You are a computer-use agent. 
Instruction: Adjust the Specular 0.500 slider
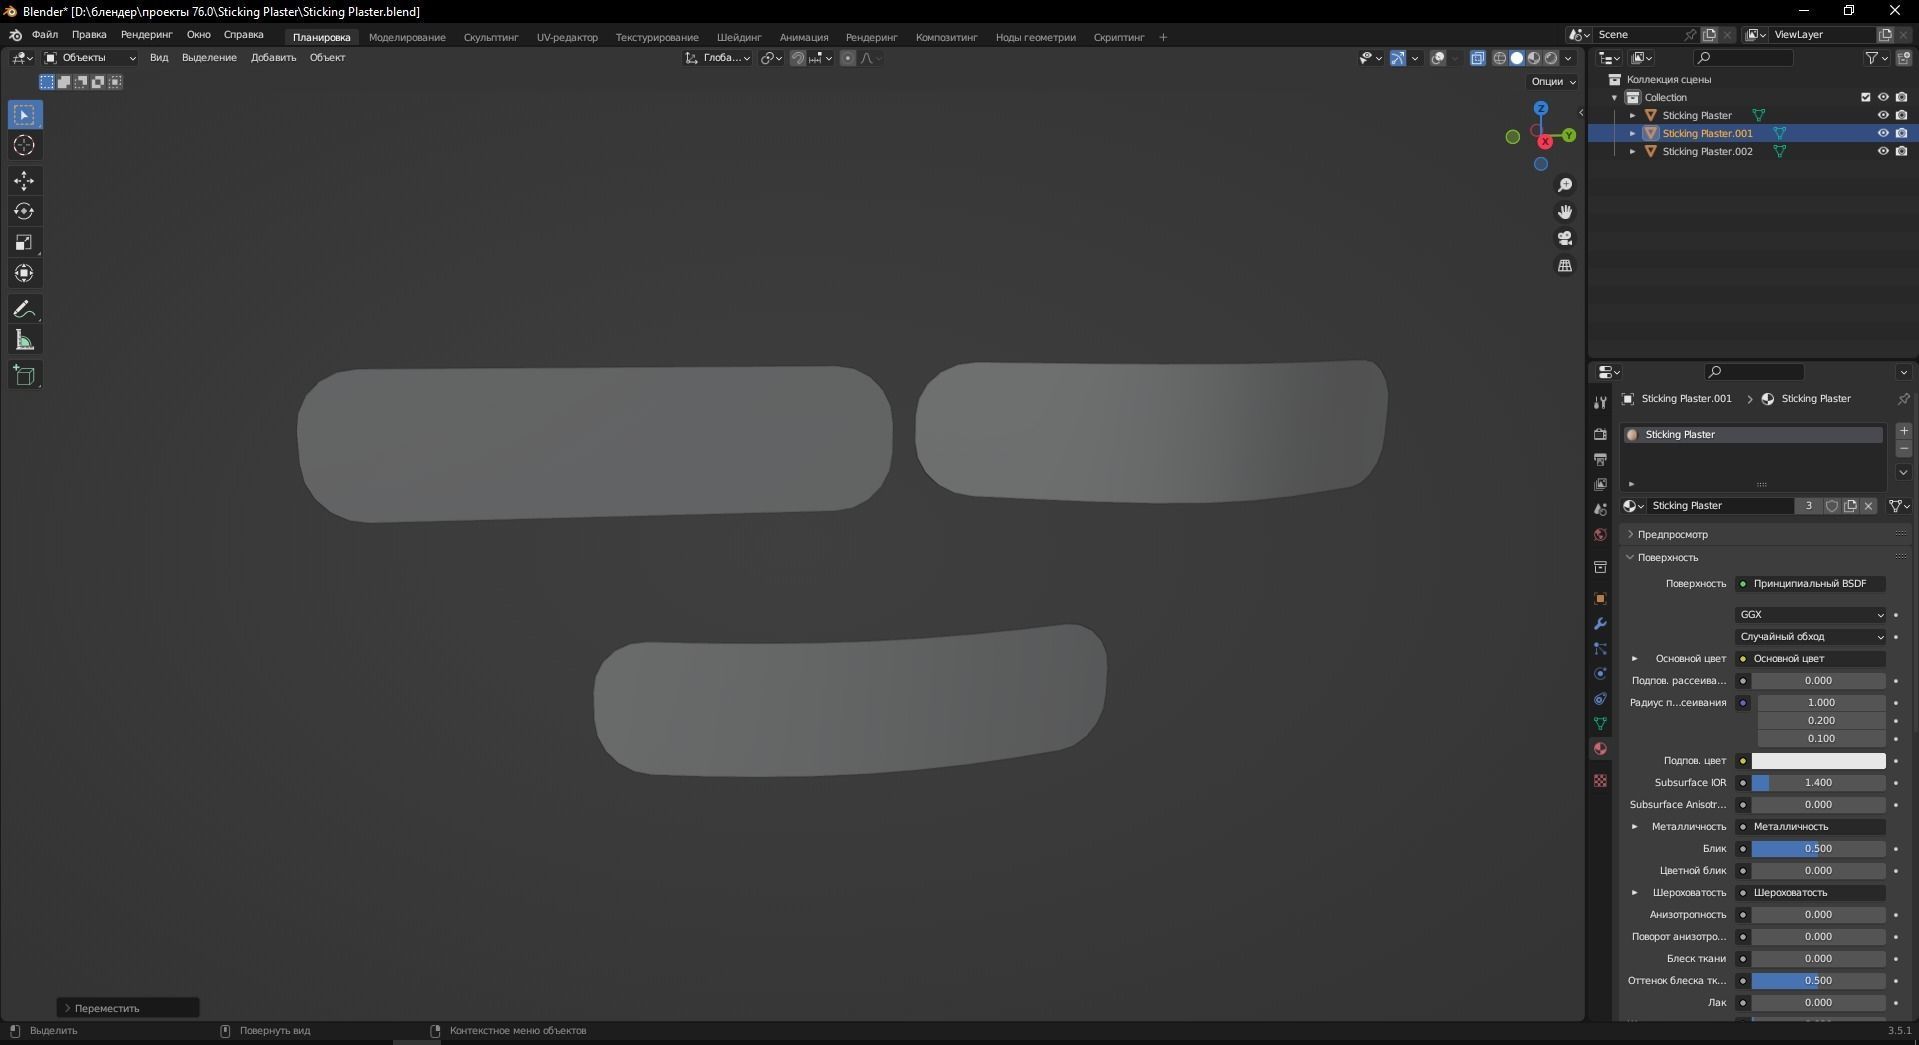pos(1818,849)
